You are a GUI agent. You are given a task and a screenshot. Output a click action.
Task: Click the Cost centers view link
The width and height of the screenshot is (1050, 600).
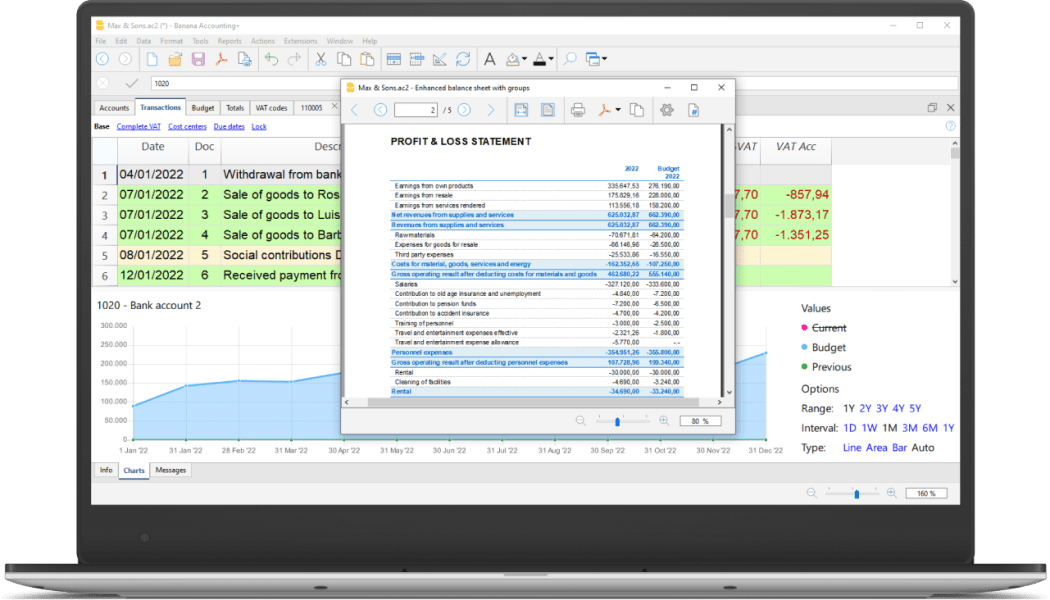point(187,127)
